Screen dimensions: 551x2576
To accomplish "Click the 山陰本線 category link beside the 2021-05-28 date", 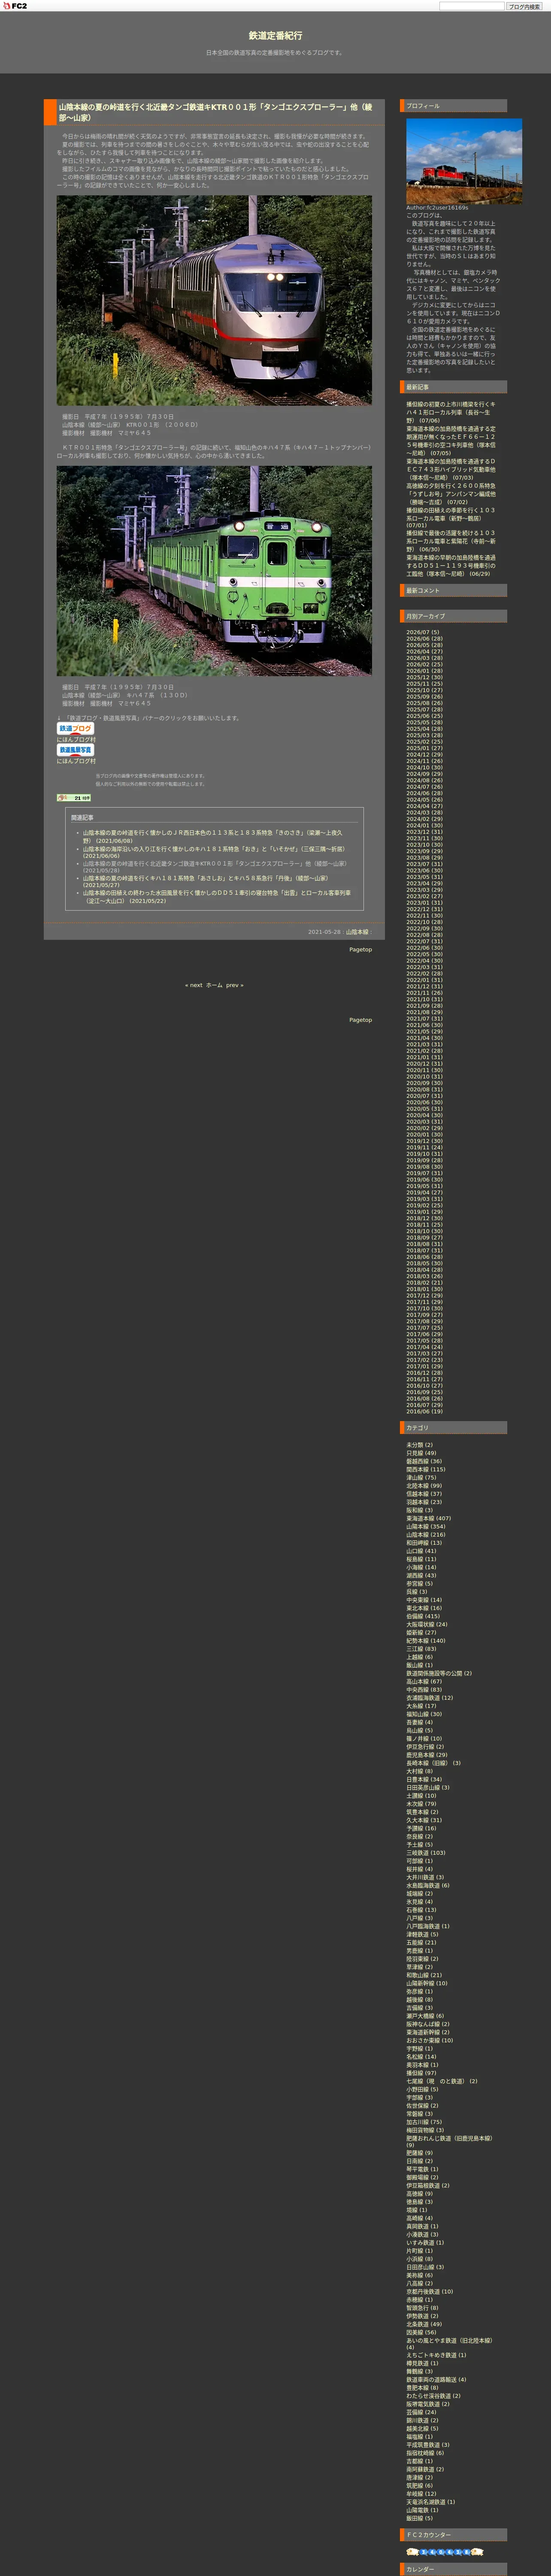I will (x=357, y=932).
